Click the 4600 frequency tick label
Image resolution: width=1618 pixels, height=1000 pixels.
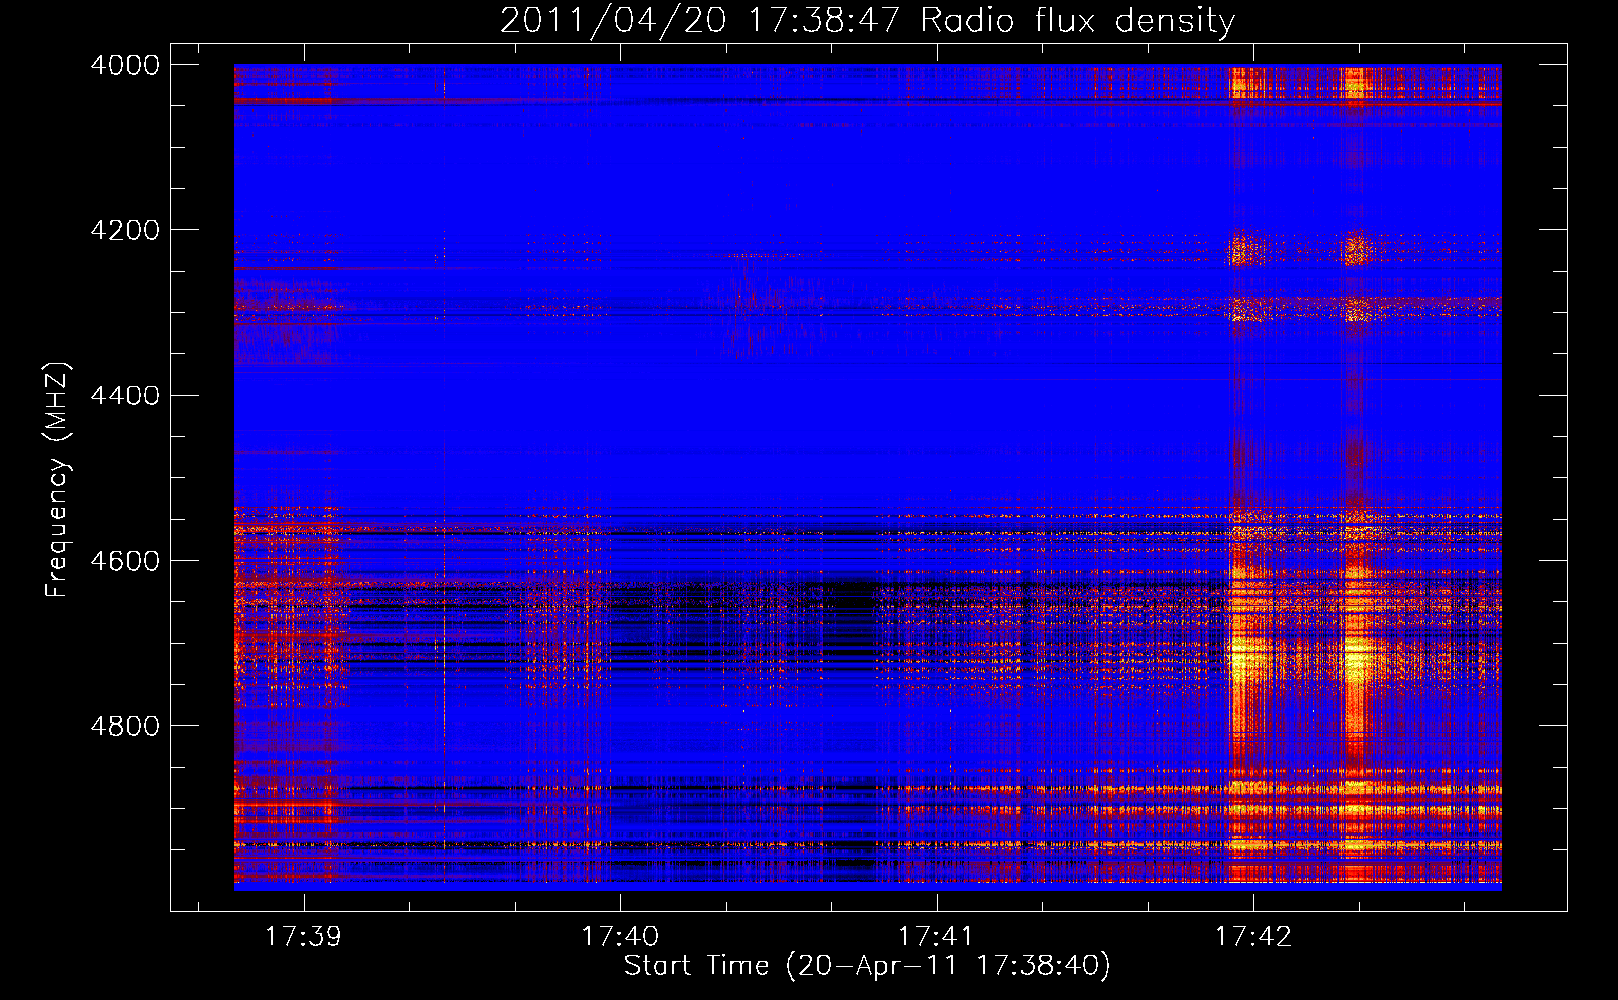[x=125, y=561]
